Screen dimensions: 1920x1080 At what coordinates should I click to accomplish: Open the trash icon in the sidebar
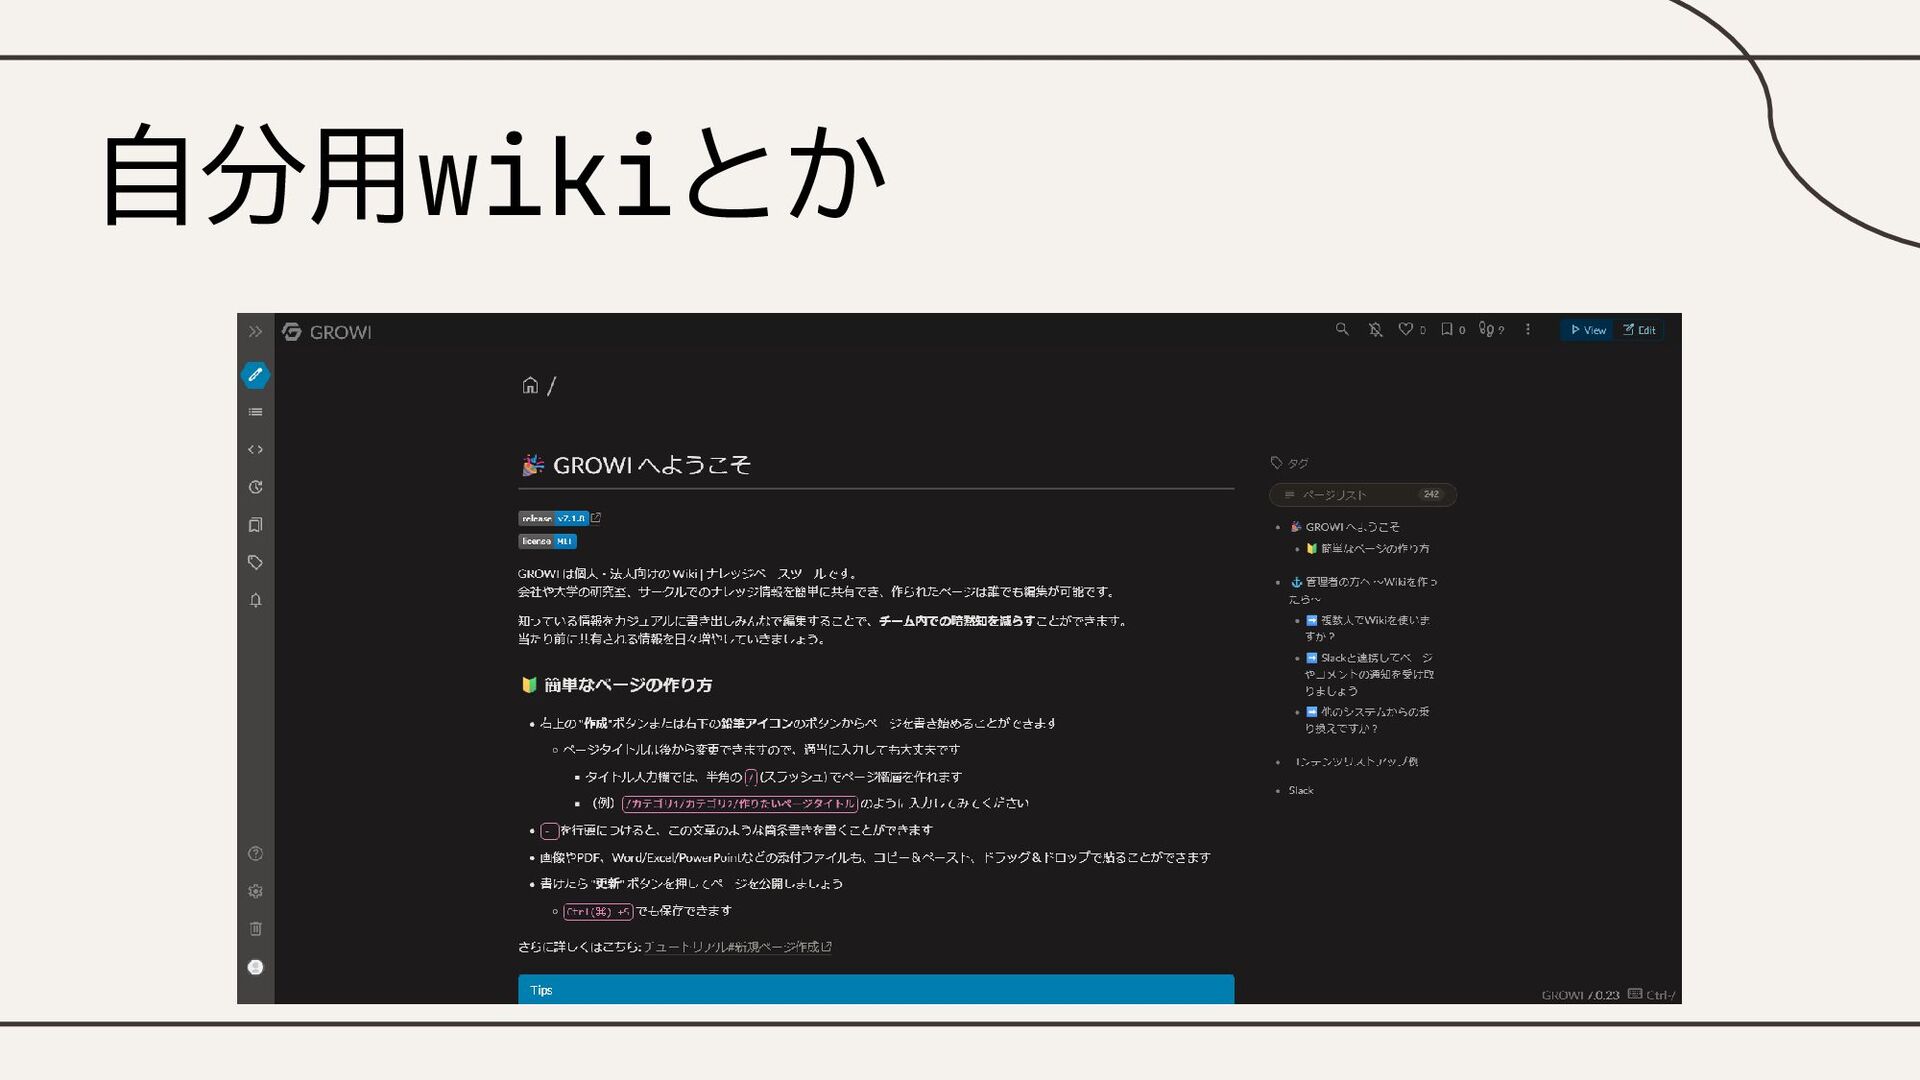(255, 929)
